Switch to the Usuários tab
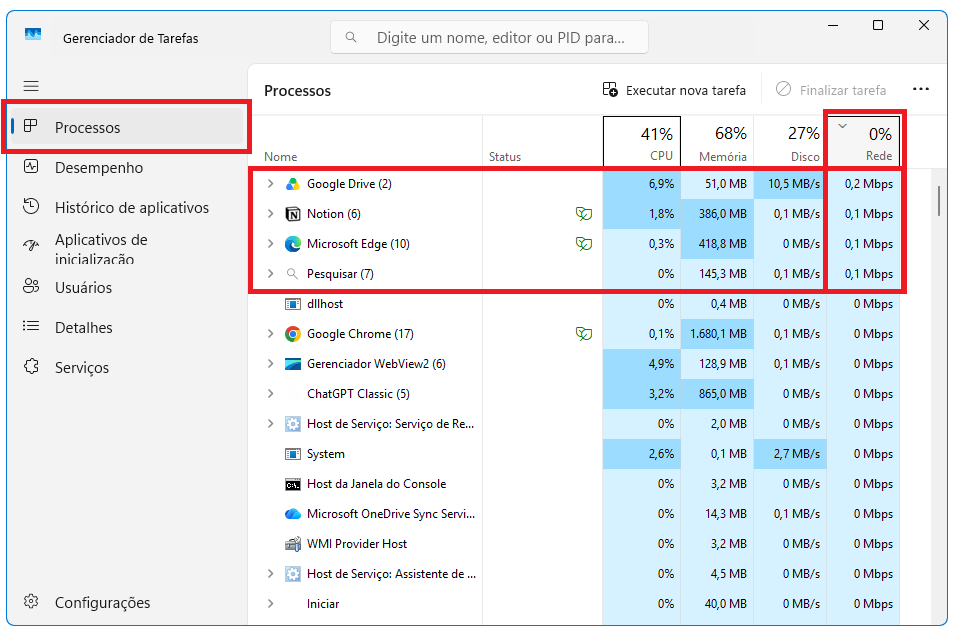953x634 pixels. pyautogui.click(x=127, y=287)
